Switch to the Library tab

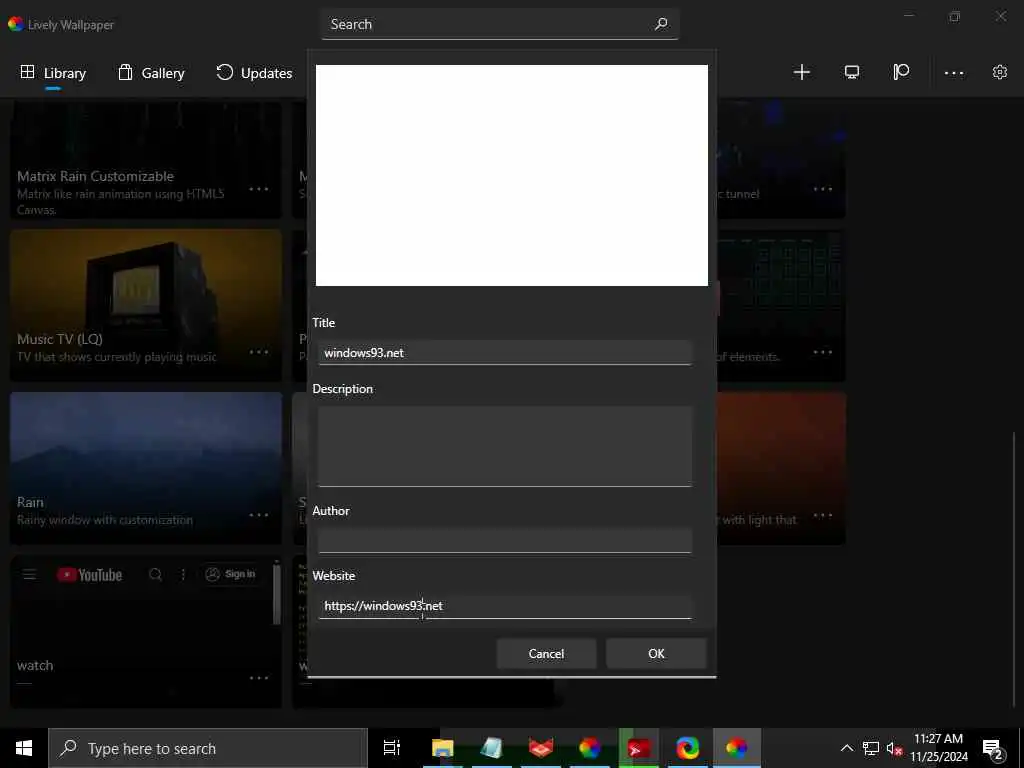(53, 72)
